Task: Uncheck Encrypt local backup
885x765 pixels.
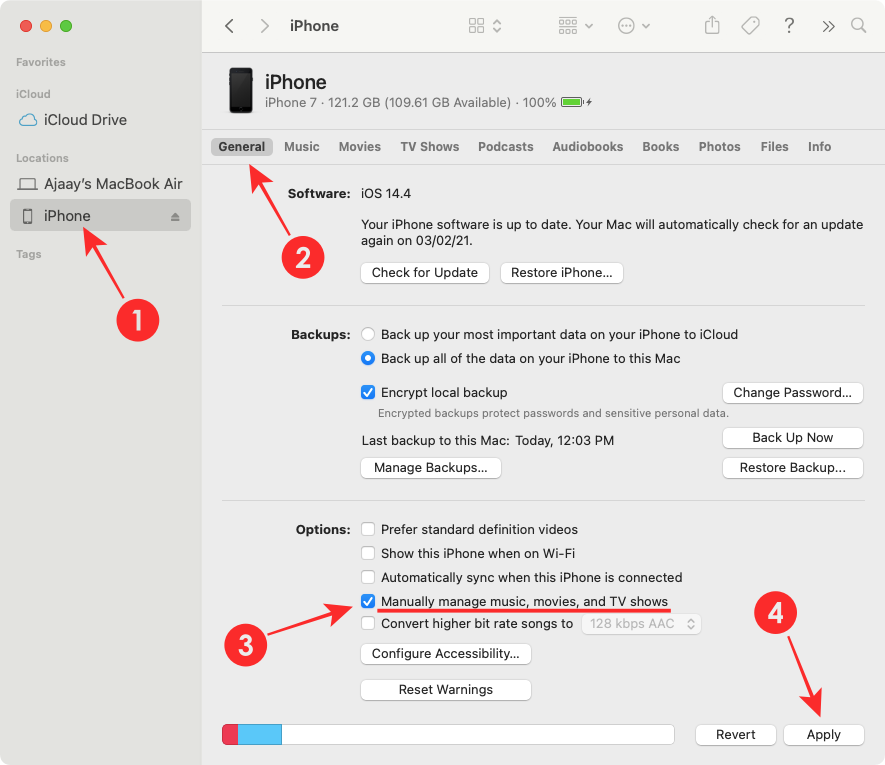Action: pyautogui.click(x=368, y=392)
